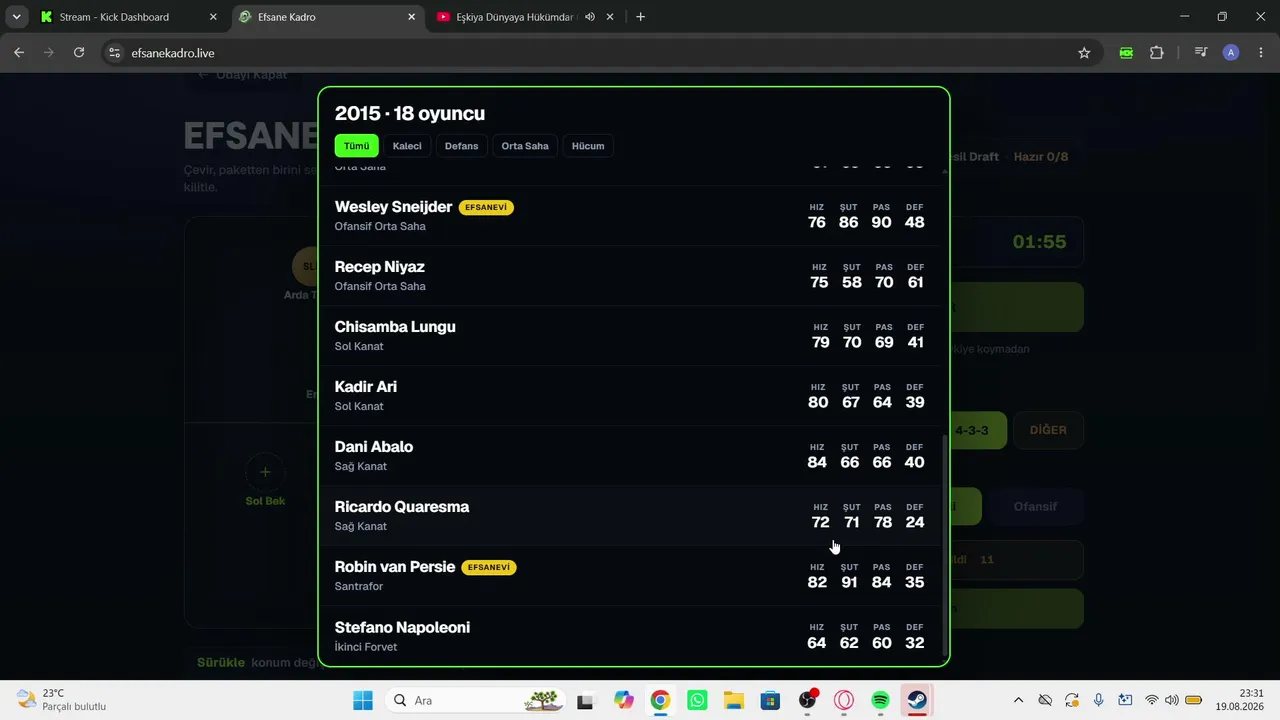Click the Sol Bek plus slot

pos(265,472)
